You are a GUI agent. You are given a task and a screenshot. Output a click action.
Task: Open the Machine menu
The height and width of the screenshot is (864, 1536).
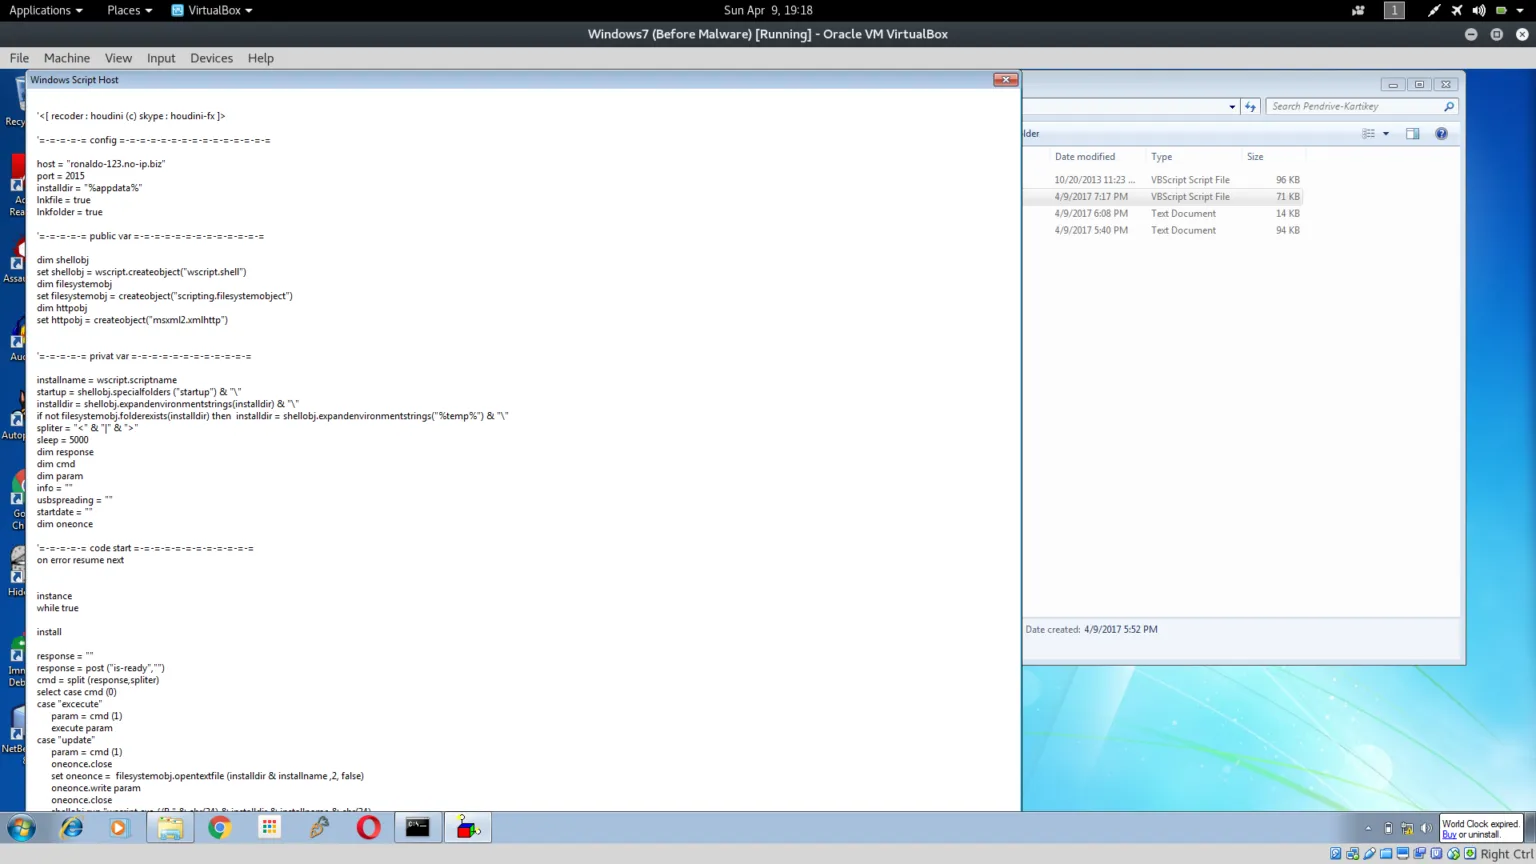coord(67,58)
